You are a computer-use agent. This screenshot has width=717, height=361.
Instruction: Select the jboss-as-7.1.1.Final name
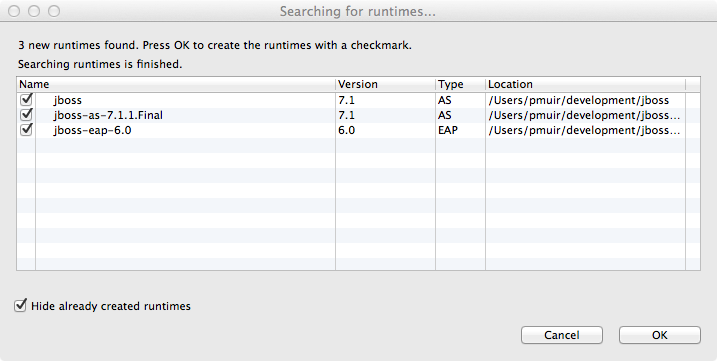[108, 115]
